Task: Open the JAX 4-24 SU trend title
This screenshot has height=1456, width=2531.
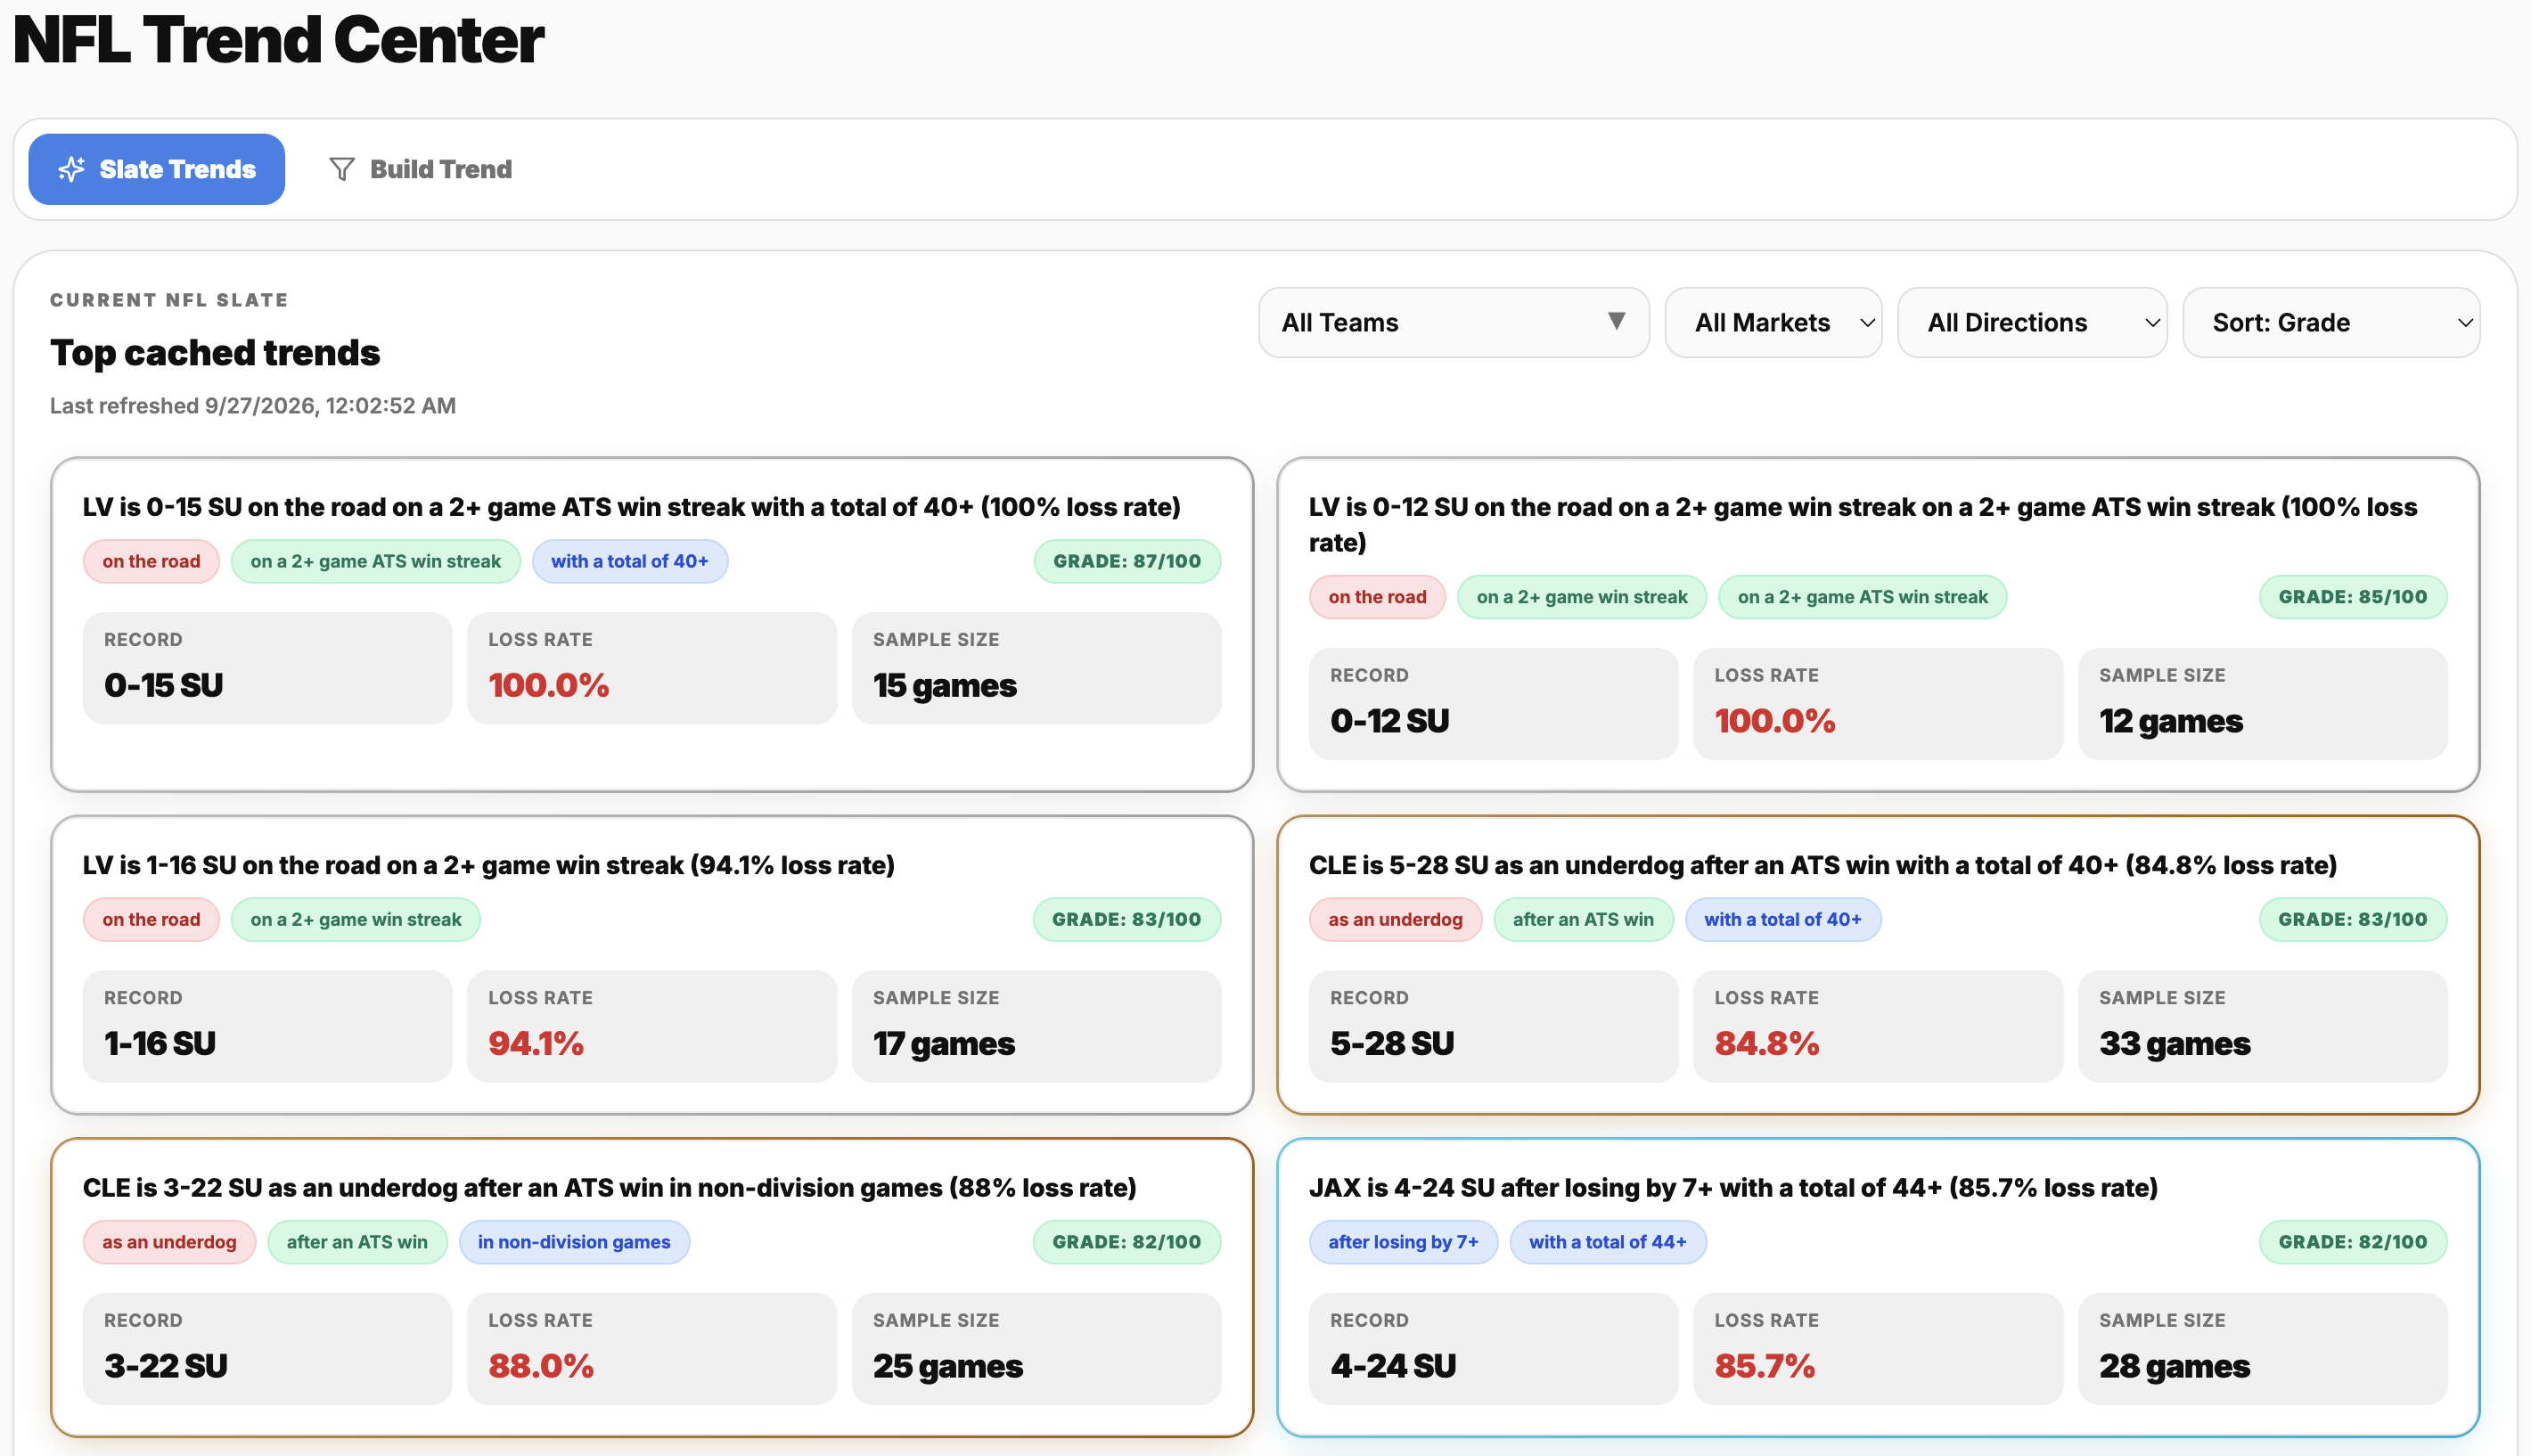Action: pos(1733,1187)
